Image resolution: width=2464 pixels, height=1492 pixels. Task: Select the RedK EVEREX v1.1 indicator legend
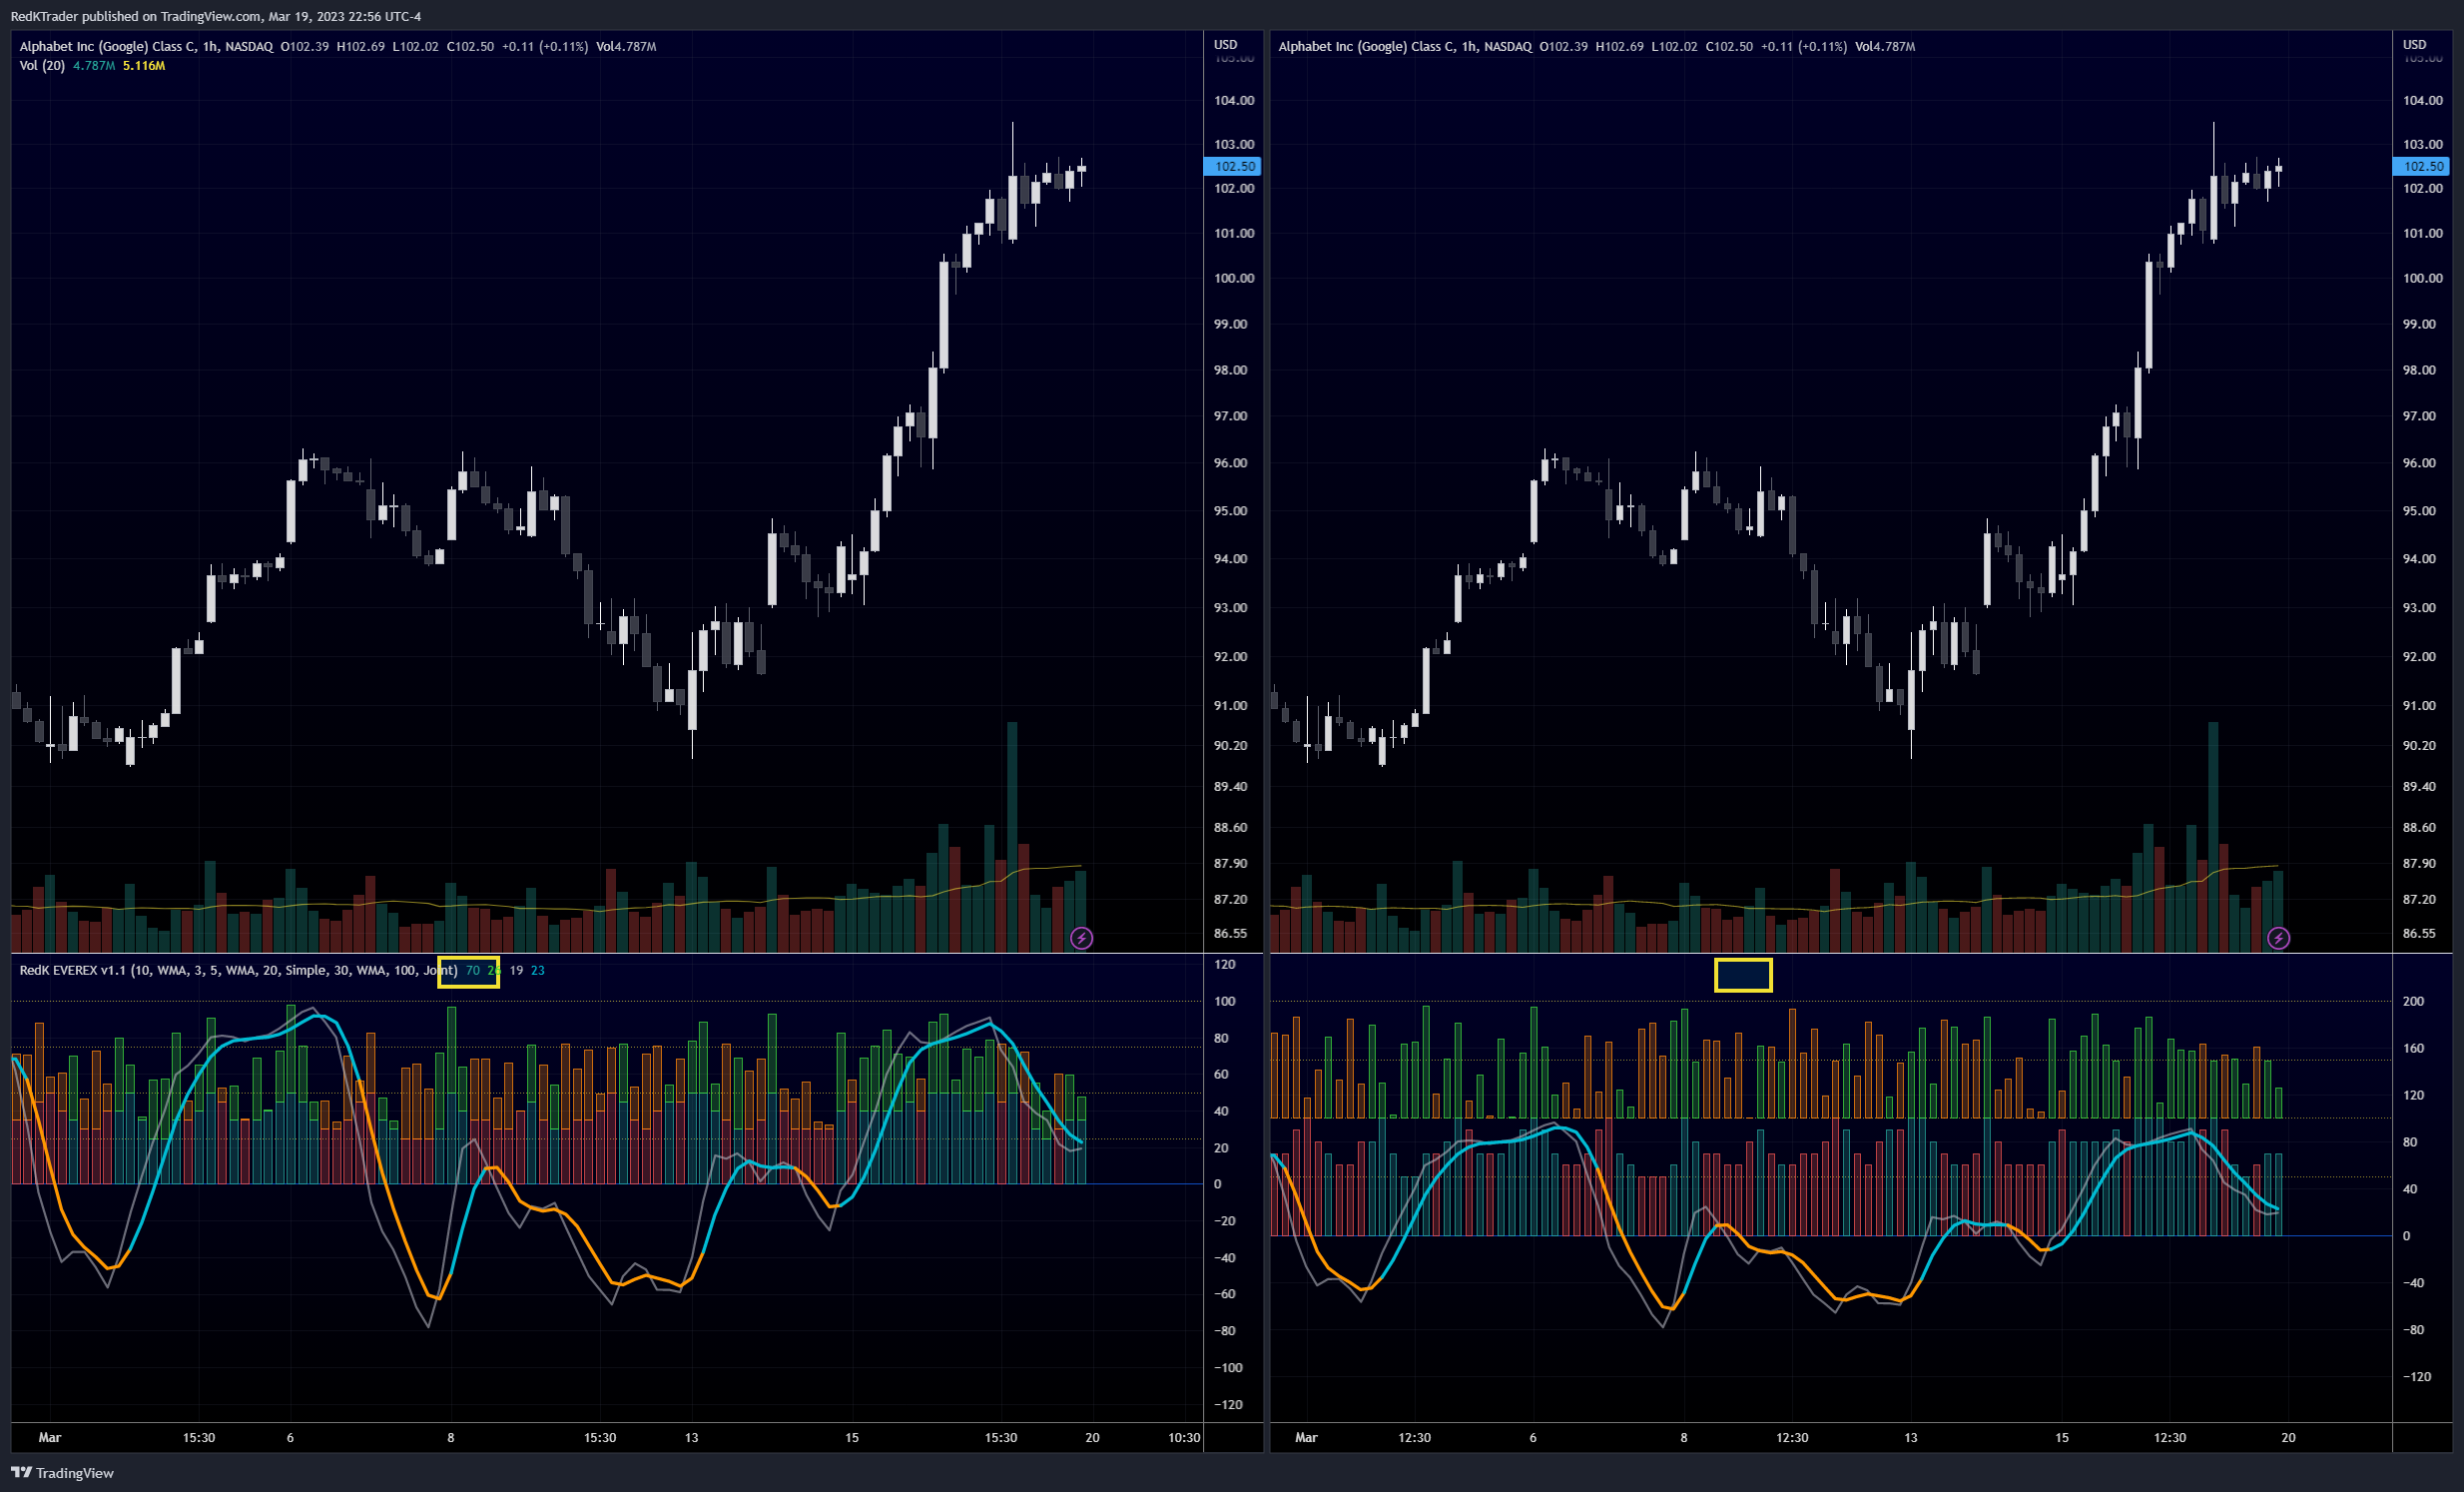pos(238,970)
